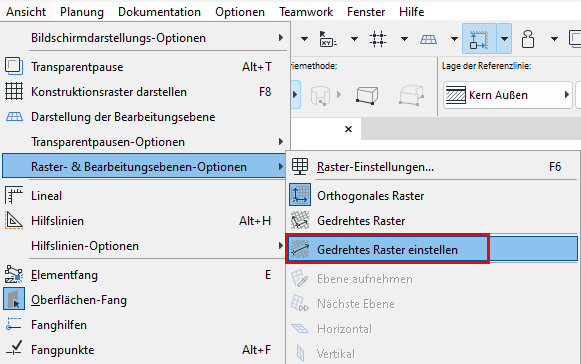Click the lock toolbar icon
This screenshot has width=581, height=364.
click(x=528, y=39)
